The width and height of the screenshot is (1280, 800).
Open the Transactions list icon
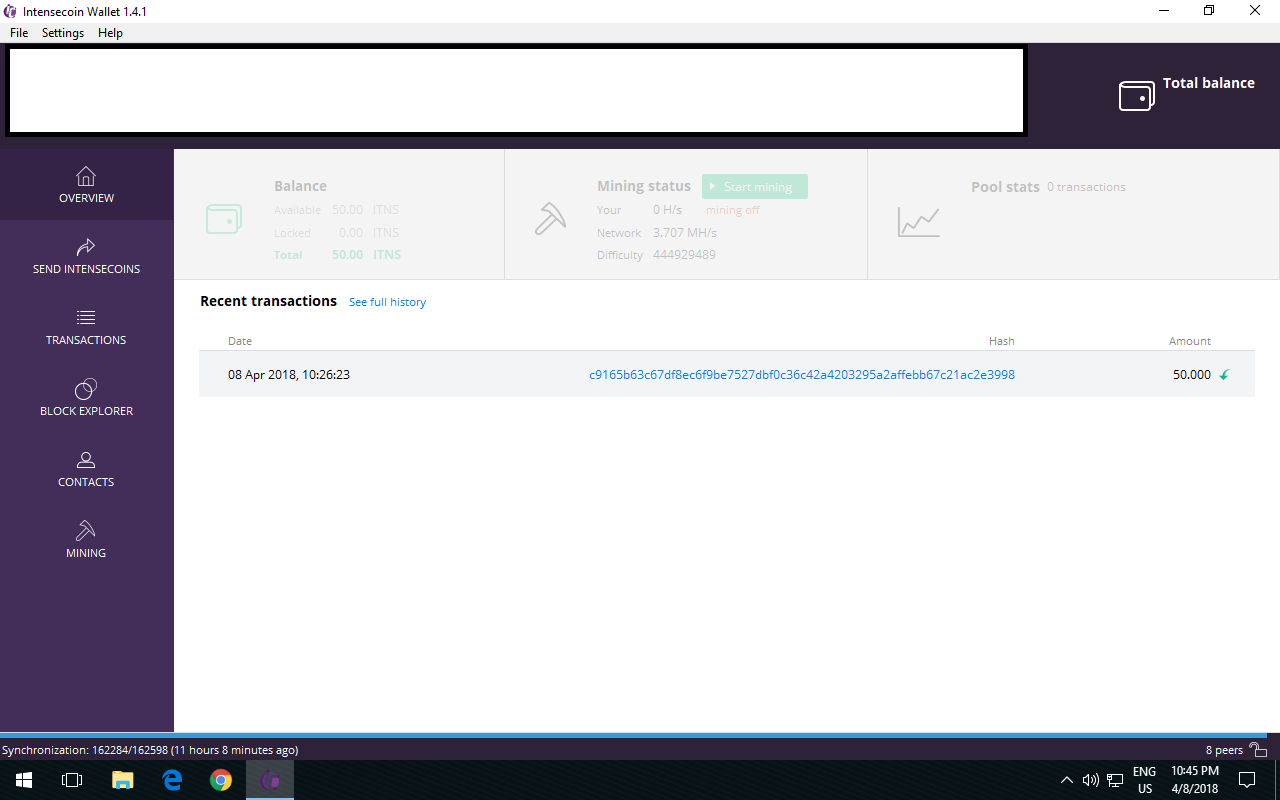pyautogui.click(x=86, y=318)
